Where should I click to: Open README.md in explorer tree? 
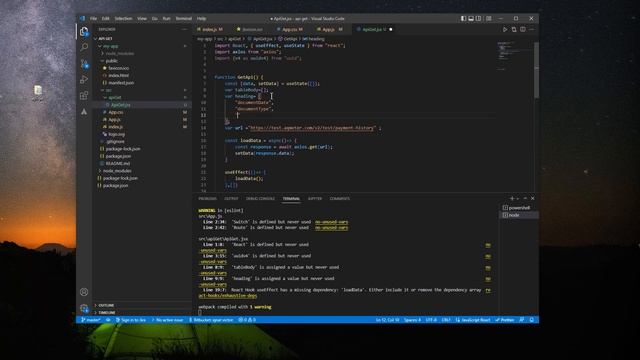[118, 163]
